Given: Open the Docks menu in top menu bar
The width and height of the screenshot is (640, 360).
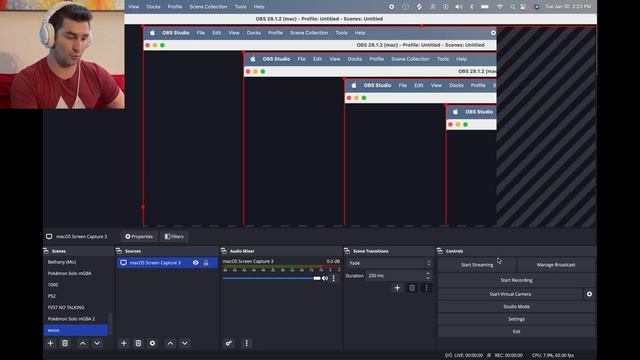Looking at the screenshot, I should coord(153,7).
